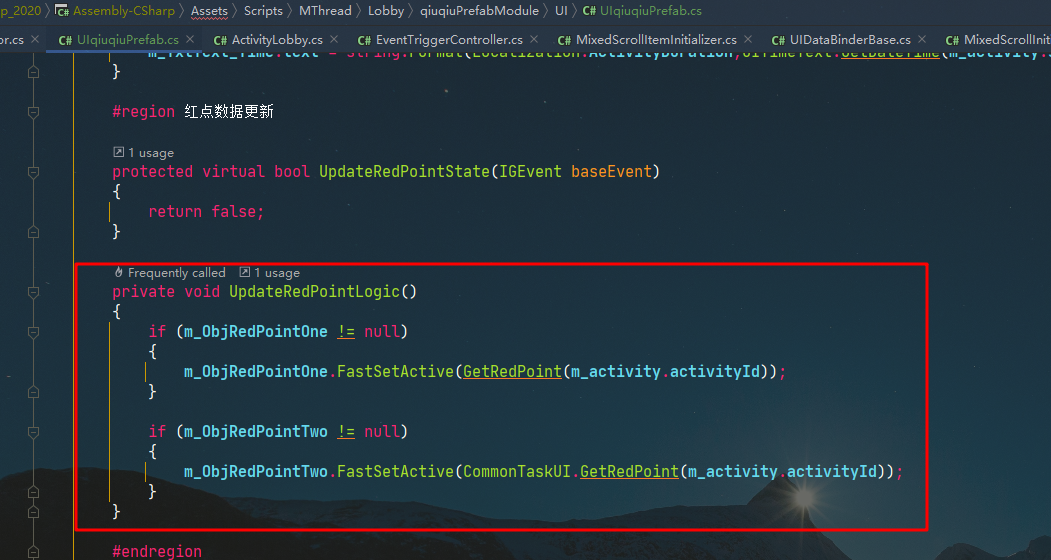
Task: Open the Assembly-CSharp breadcrumb
Action: pos(123,11)
